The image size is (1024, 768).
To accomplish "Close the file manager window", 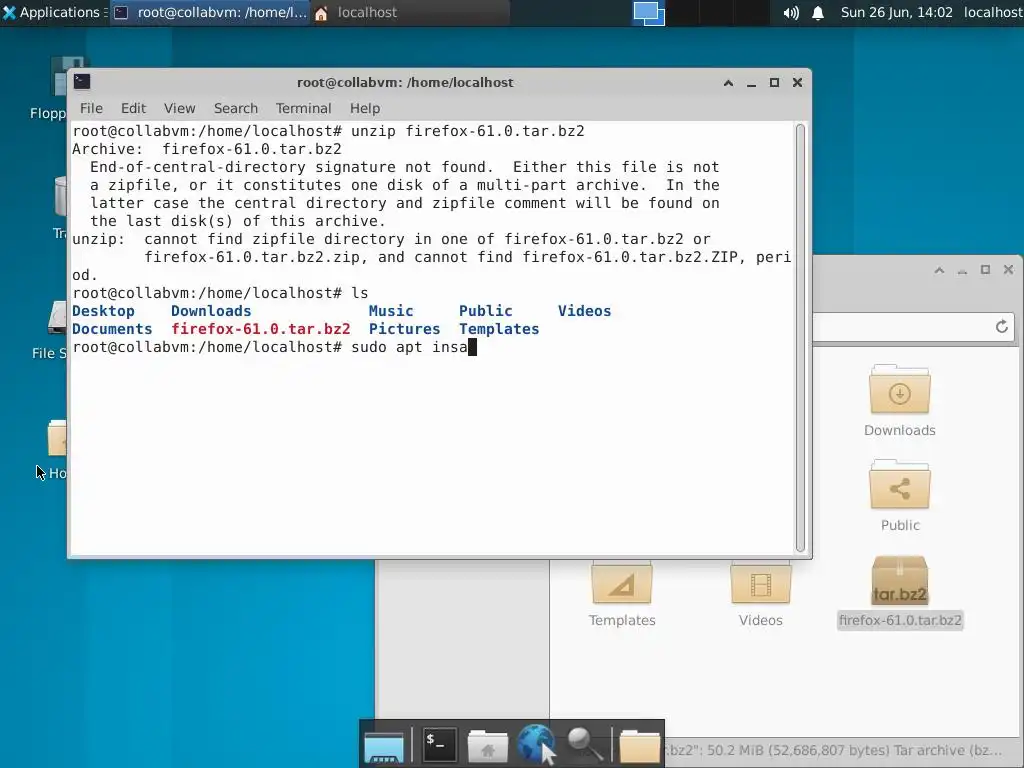I will point(1008,270).
